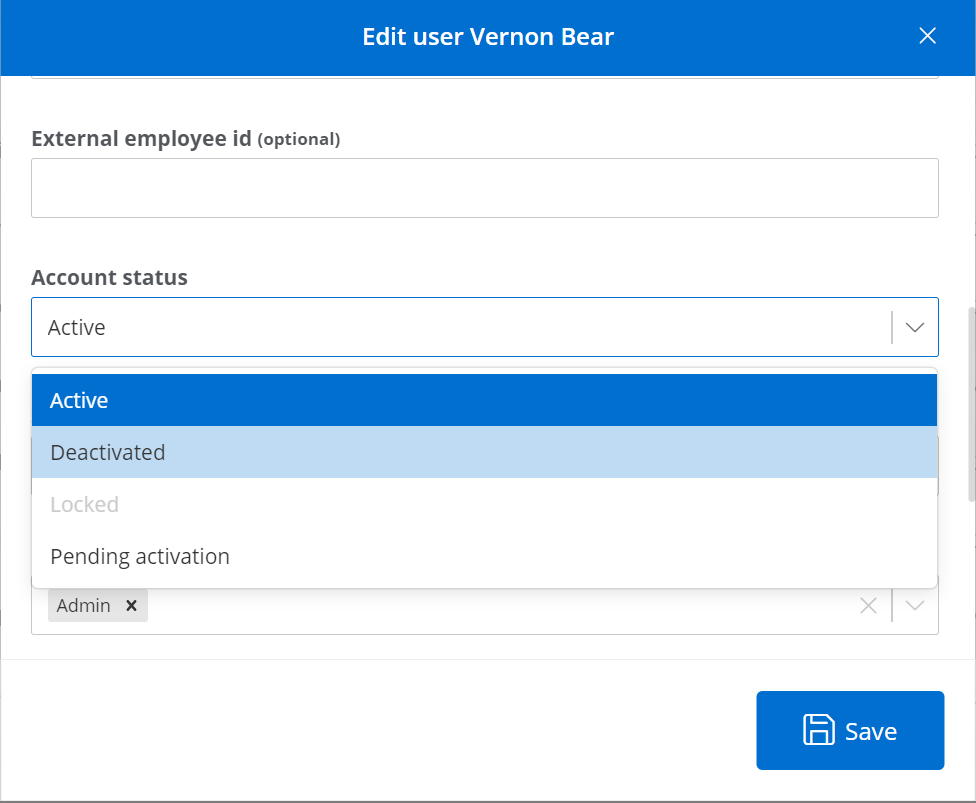Click the Save button
976x803 pixels.
coord(850,730)
